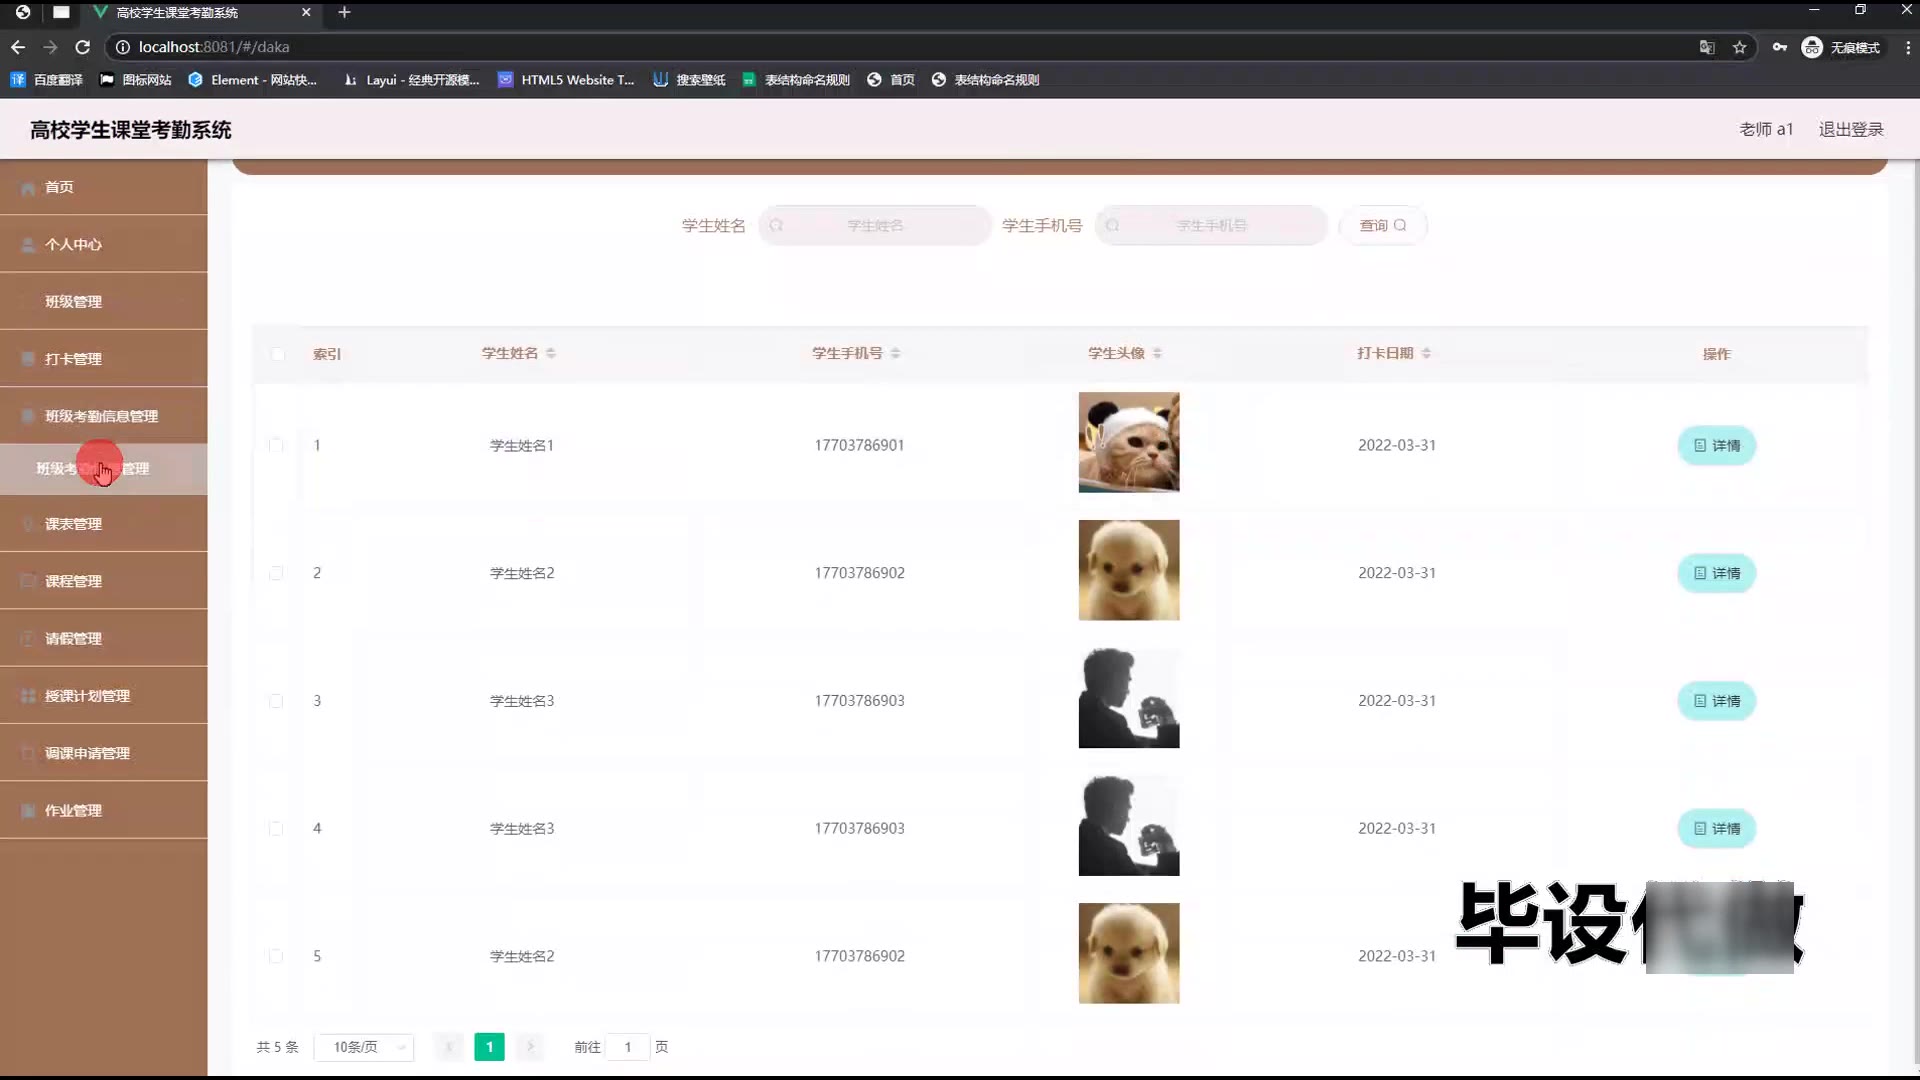Click the 查询 search button

1382,225
